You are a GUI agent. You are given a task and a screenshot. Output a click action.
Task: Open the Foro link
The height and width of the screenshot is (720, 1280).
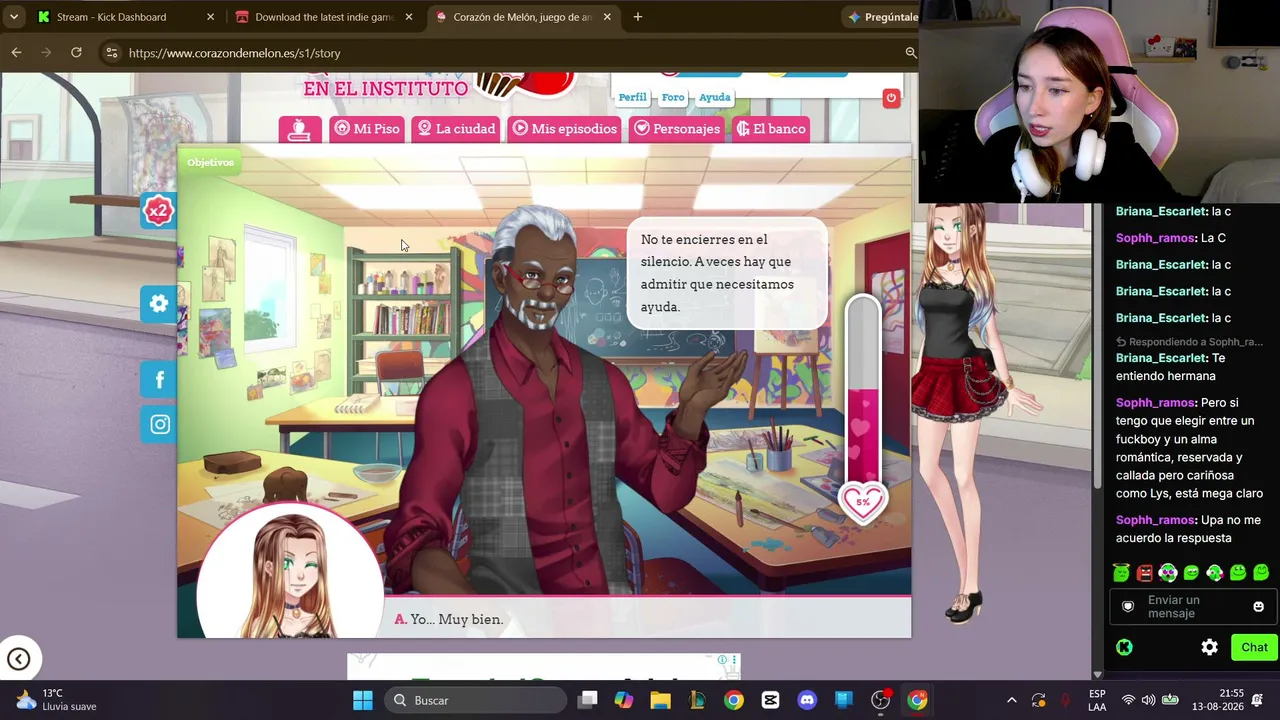673,97
